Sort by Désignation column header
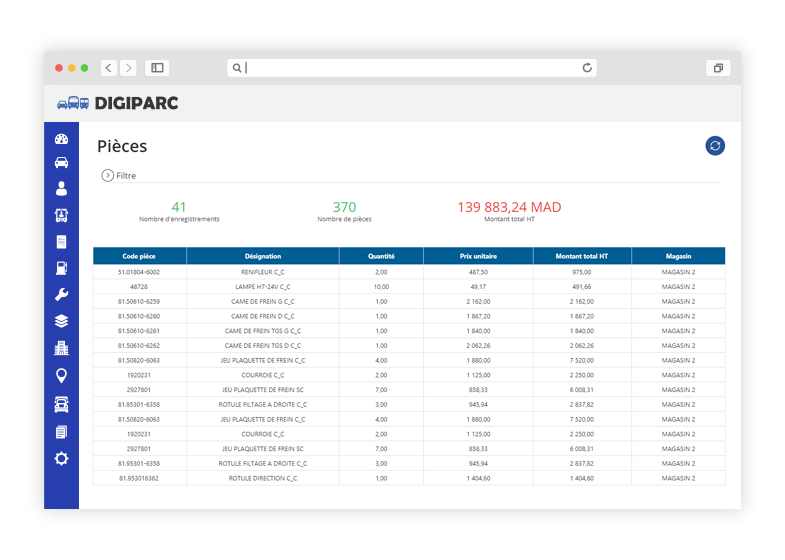 click(x=263, y=256)
